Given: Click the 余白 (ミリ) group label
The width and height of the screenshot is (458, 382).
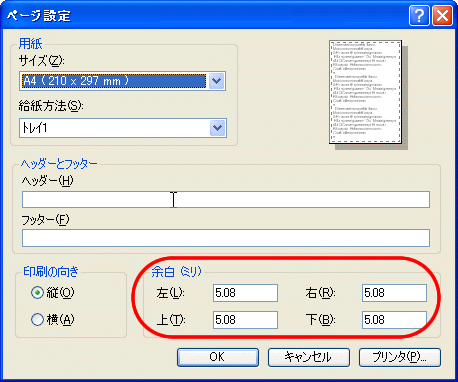Looking at the screenshot, I should click(x=176, y=272).
